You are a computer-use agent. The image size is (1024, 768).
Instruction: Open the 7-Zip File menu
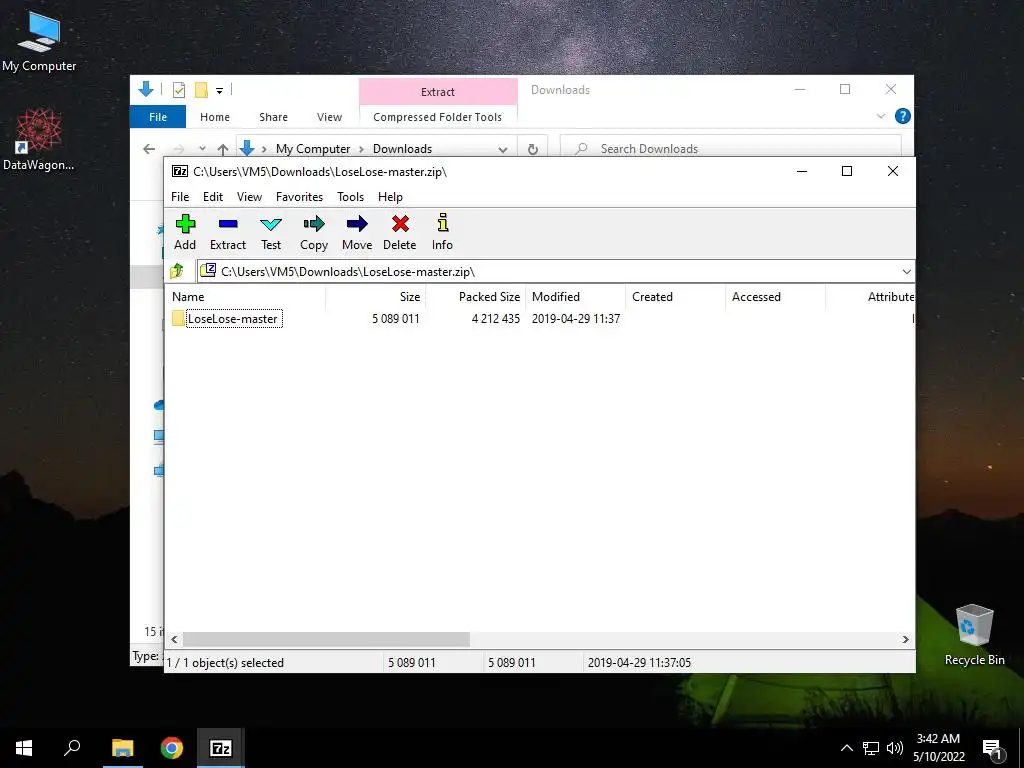pos(180,197)
